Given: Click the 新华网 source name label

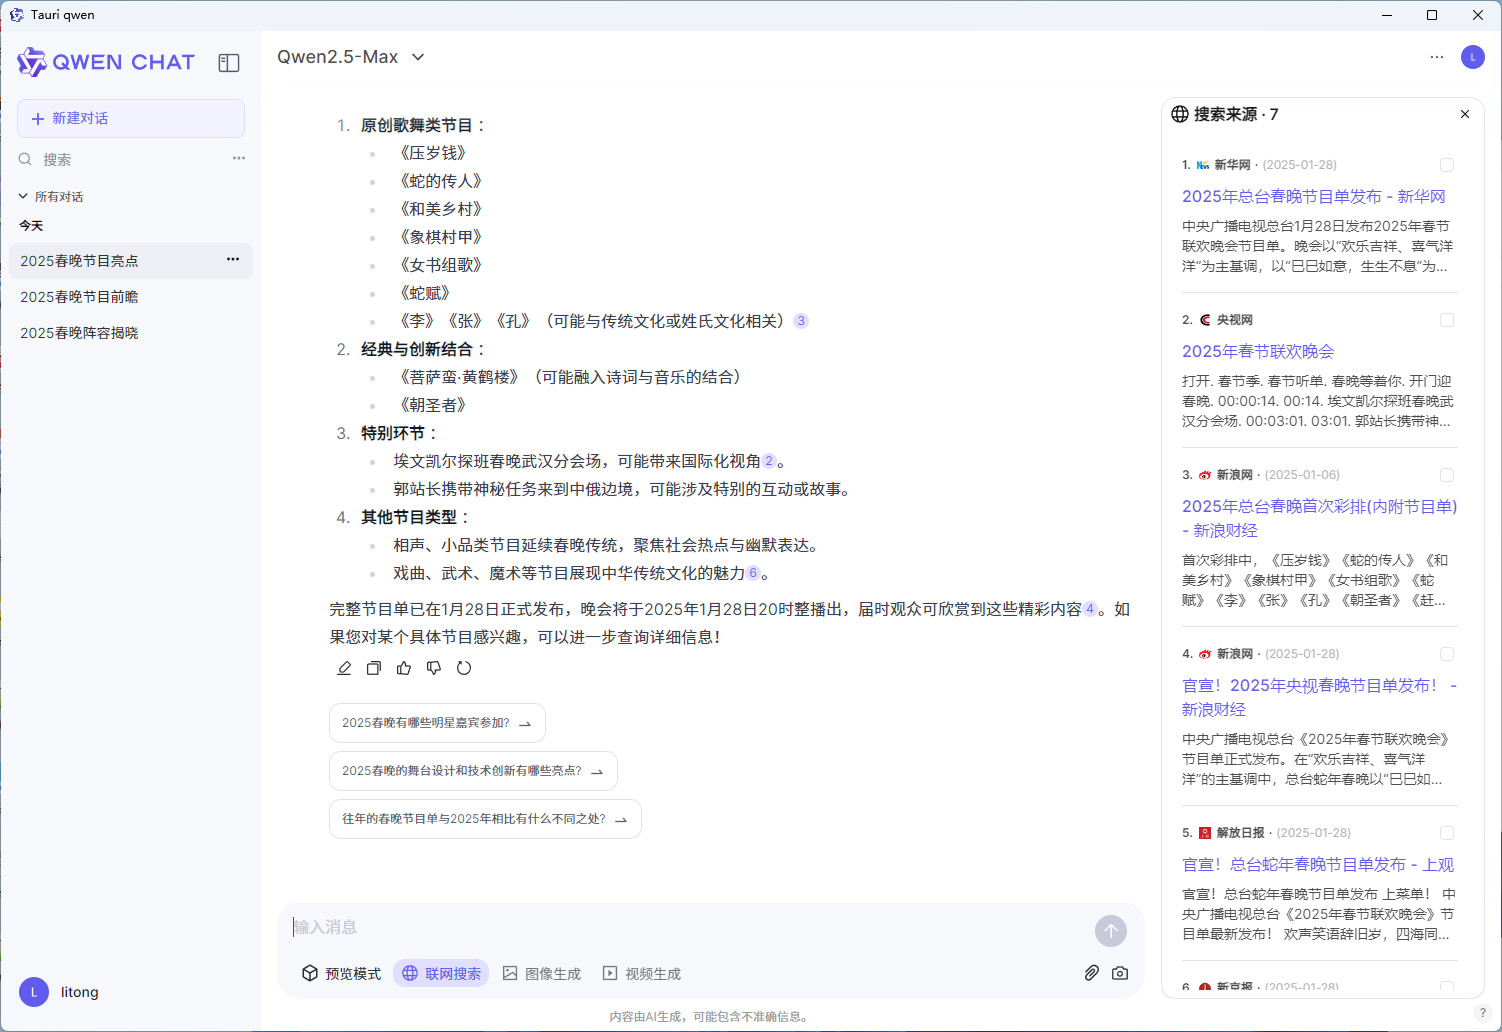Looking at the screenshot, I should click(x=1232, y=165).
